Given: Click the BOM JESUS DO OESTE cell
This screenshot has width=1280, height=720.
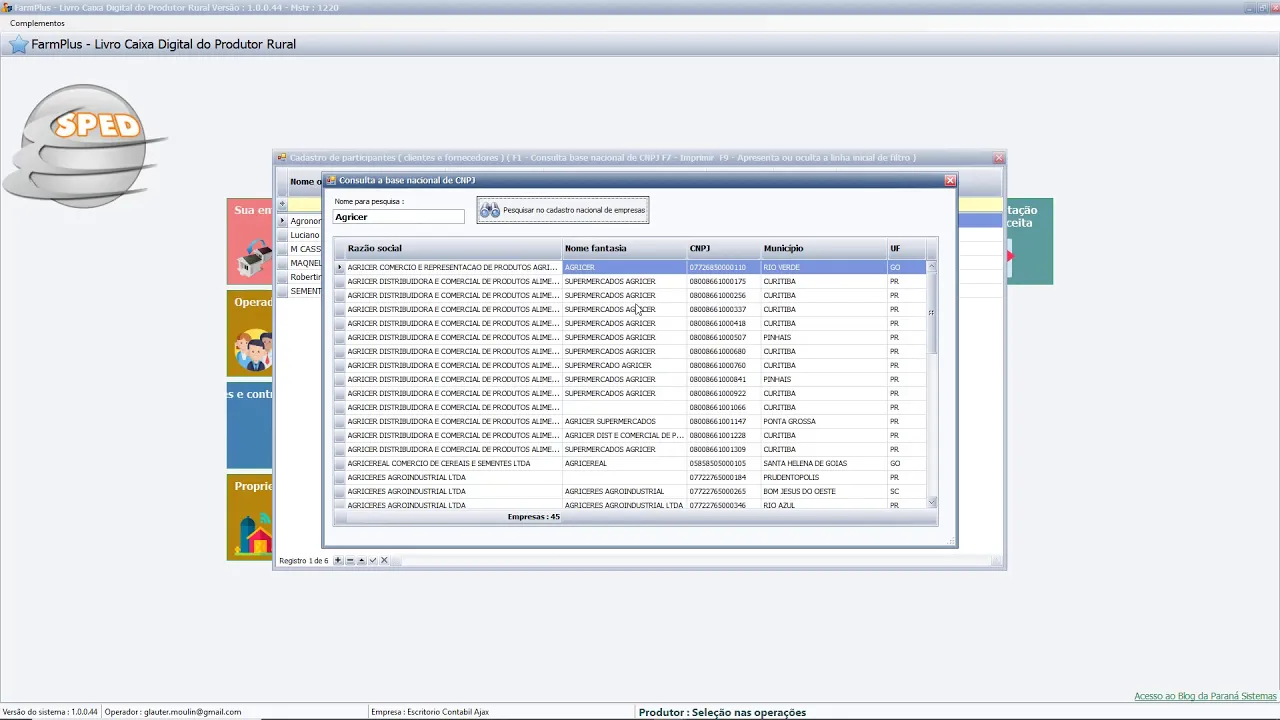Looking at the screenshot, I should pos(824,491).
